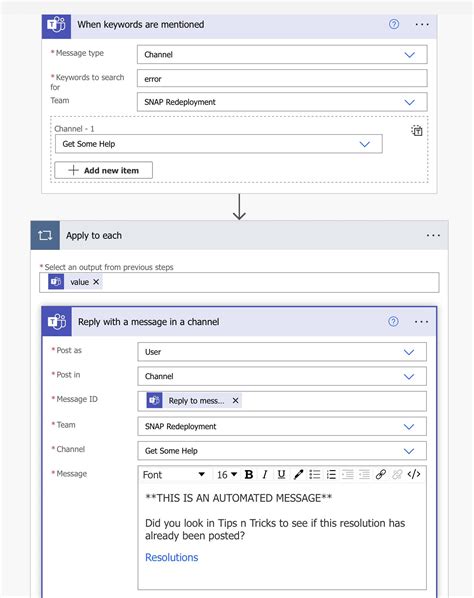The width and height of the screenshot is (474, 598).
Task: Insert a numbered list
Action: coord(331,474)
